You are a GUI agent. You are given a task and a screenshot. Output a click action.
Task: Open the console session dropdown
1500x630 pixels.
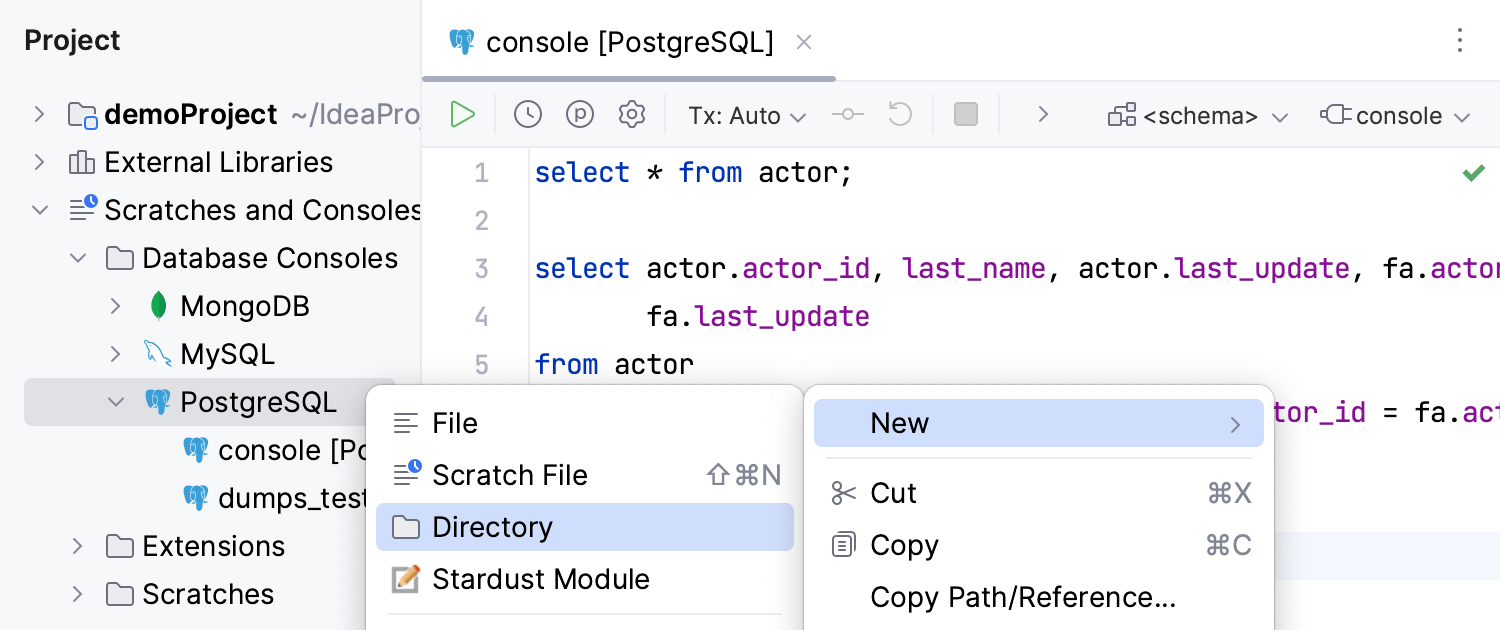point(1396,116)
